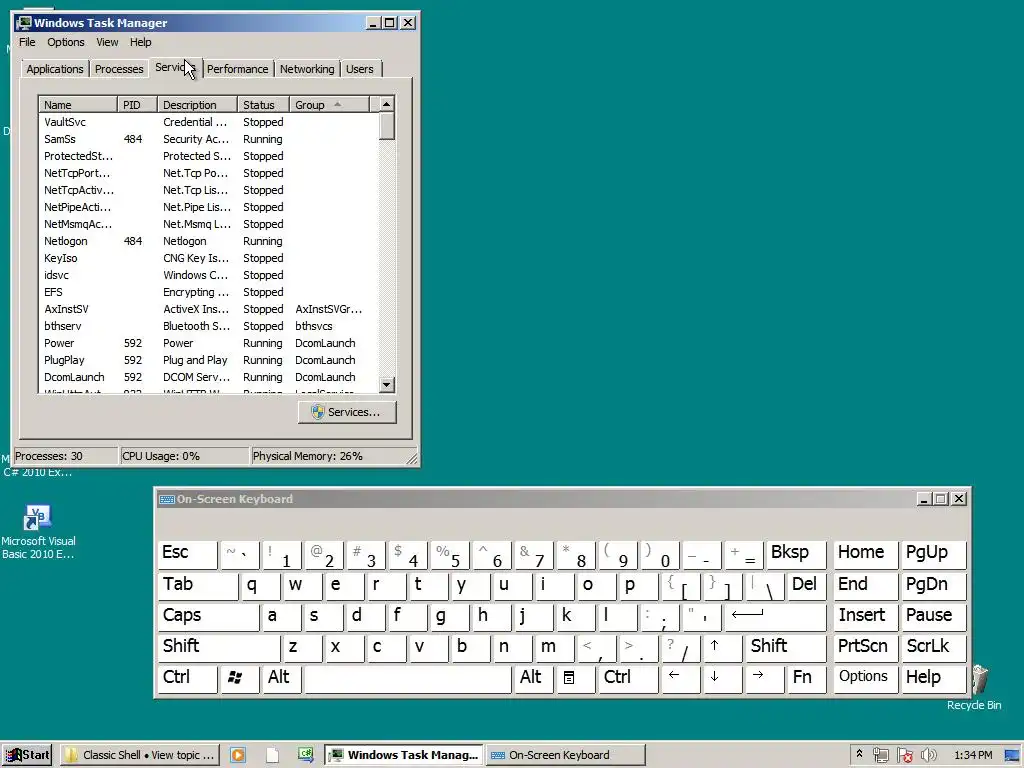Screen dimensions: 1024x768
Task: Toggle right Shift key on On-Screen Keyboard
Action: coord(786,647)
